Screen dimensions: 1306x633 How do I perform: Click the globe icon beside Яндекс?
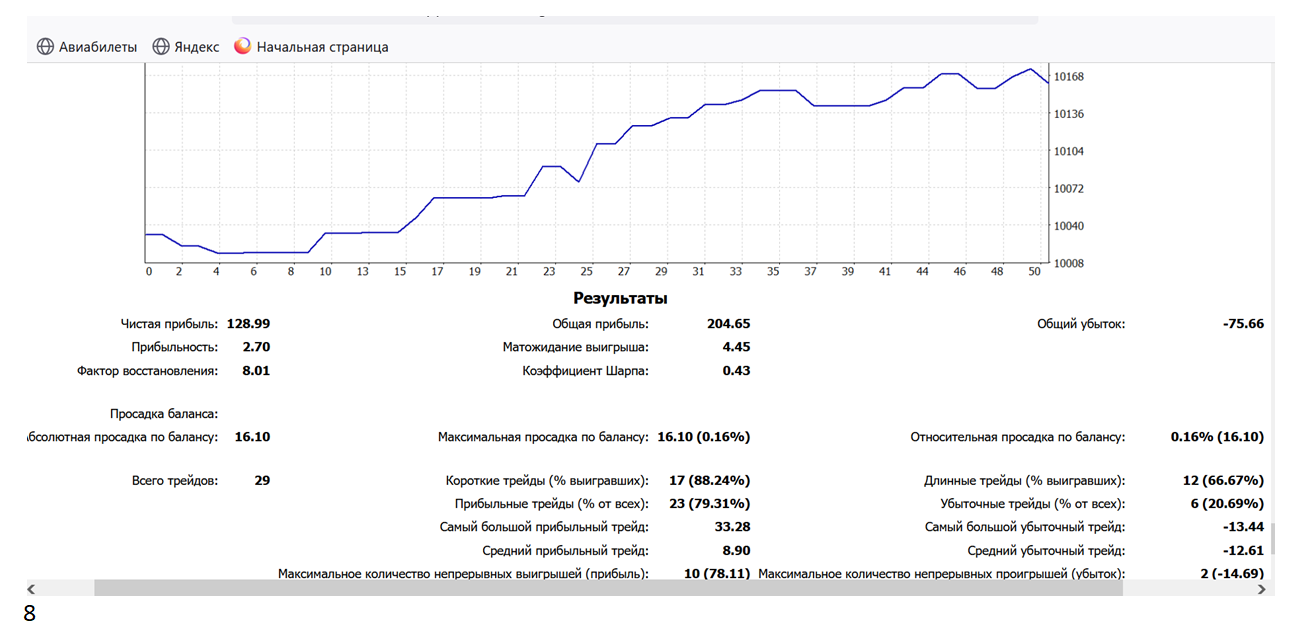(161, 47)
